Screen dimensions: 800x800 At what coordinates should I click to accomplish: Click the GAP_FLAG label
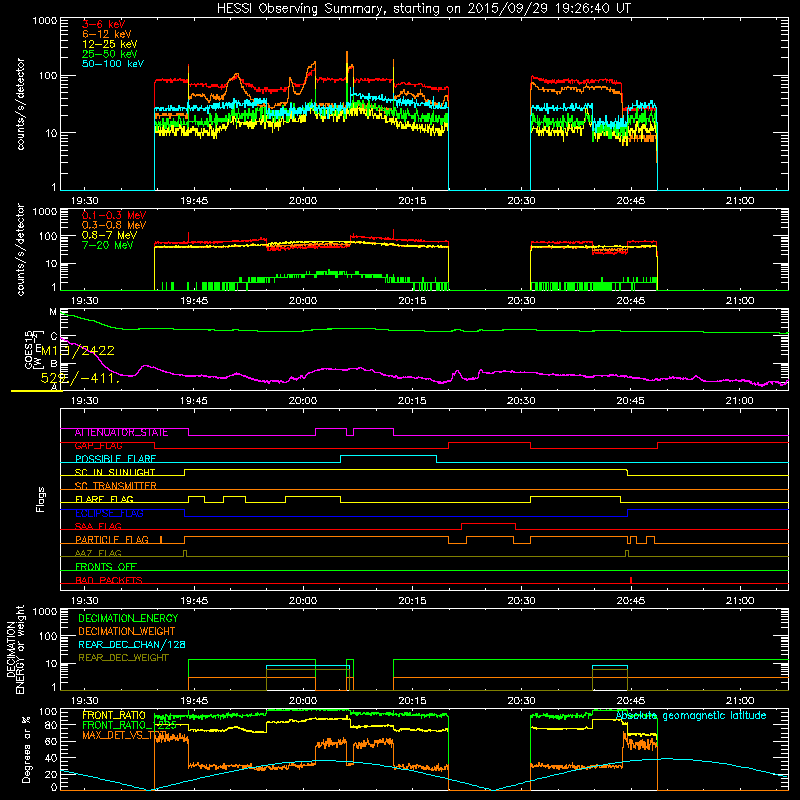[x=98, y=446]
